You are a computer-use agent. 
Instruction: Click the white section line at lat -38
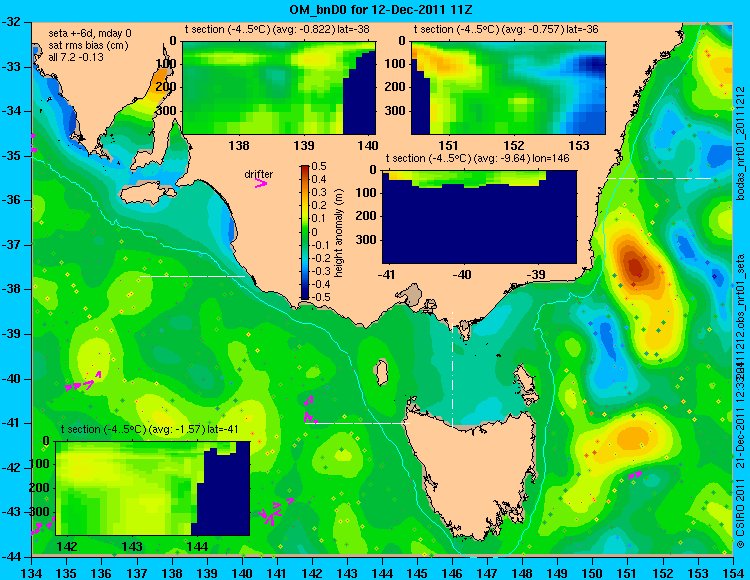tap(192, 276)
